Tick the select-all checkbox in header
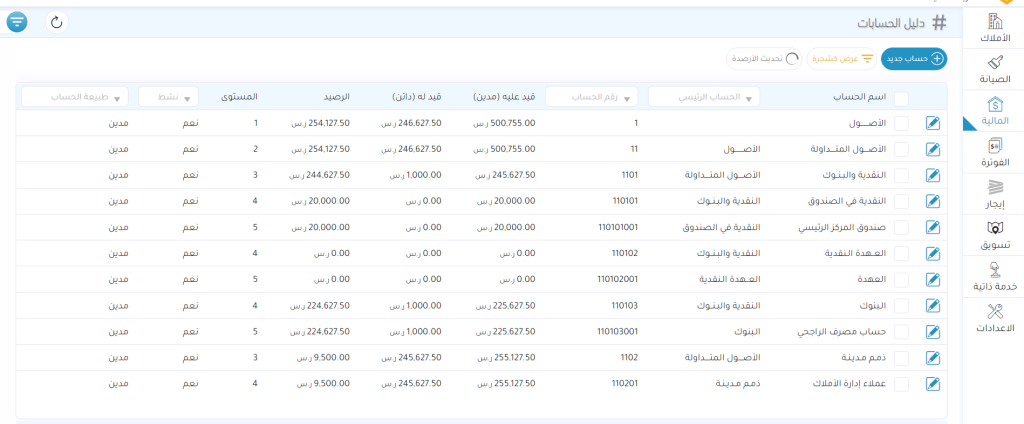Viewport: 1024px width, 424px height. [901, 99]
